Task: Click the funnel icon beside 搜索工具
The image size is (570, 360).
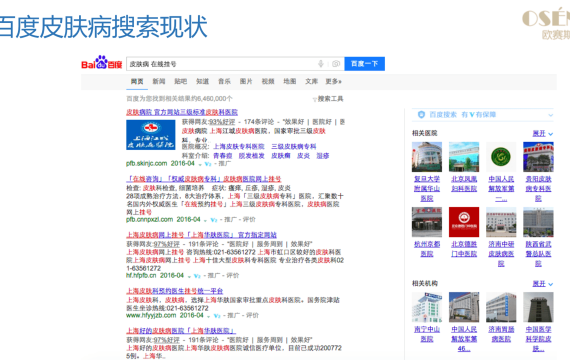Action: coord(314,99)
